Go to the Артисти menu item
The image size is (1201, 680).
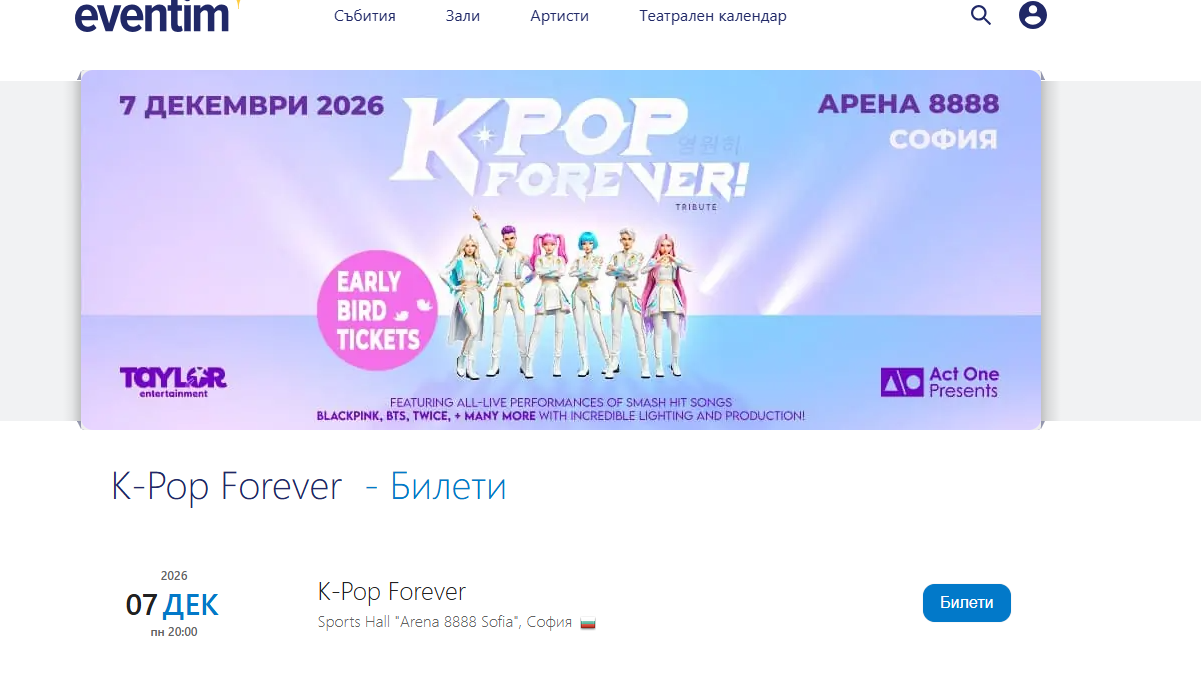coord(560,16)
